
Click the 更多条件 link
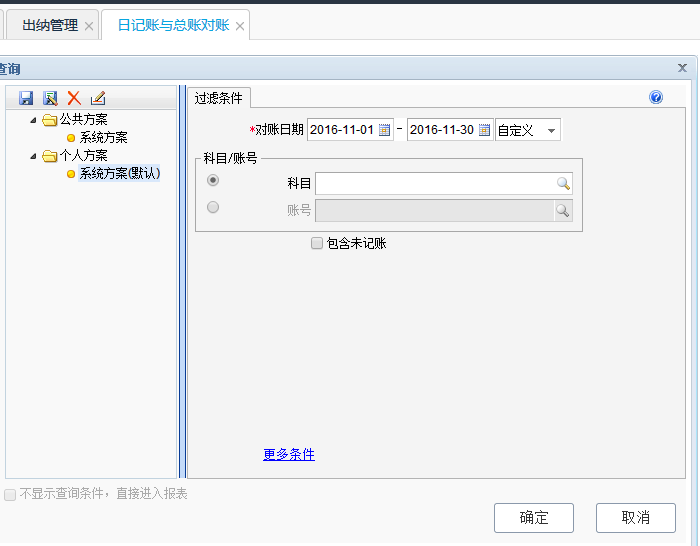click(x=289, y=454)
